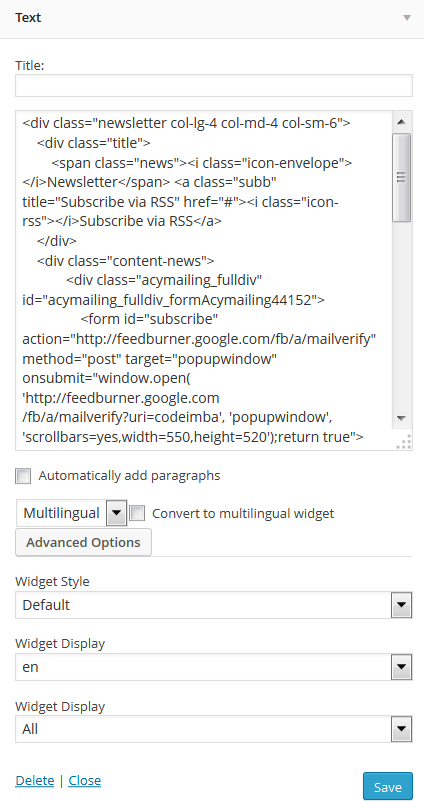The image size is (424, 811).
Task: Open Widget Display dropdown showing All
Action: 214,729
